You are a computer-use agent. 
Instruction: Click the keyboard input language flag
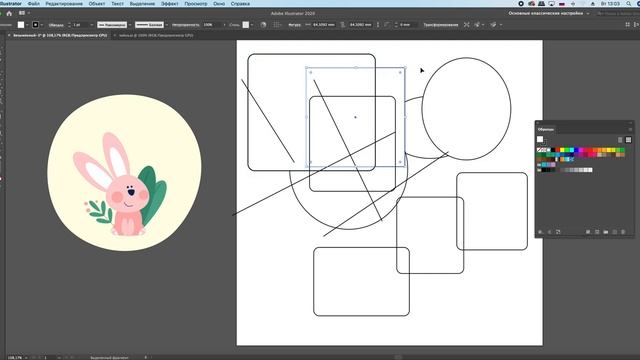coord(562,4)
